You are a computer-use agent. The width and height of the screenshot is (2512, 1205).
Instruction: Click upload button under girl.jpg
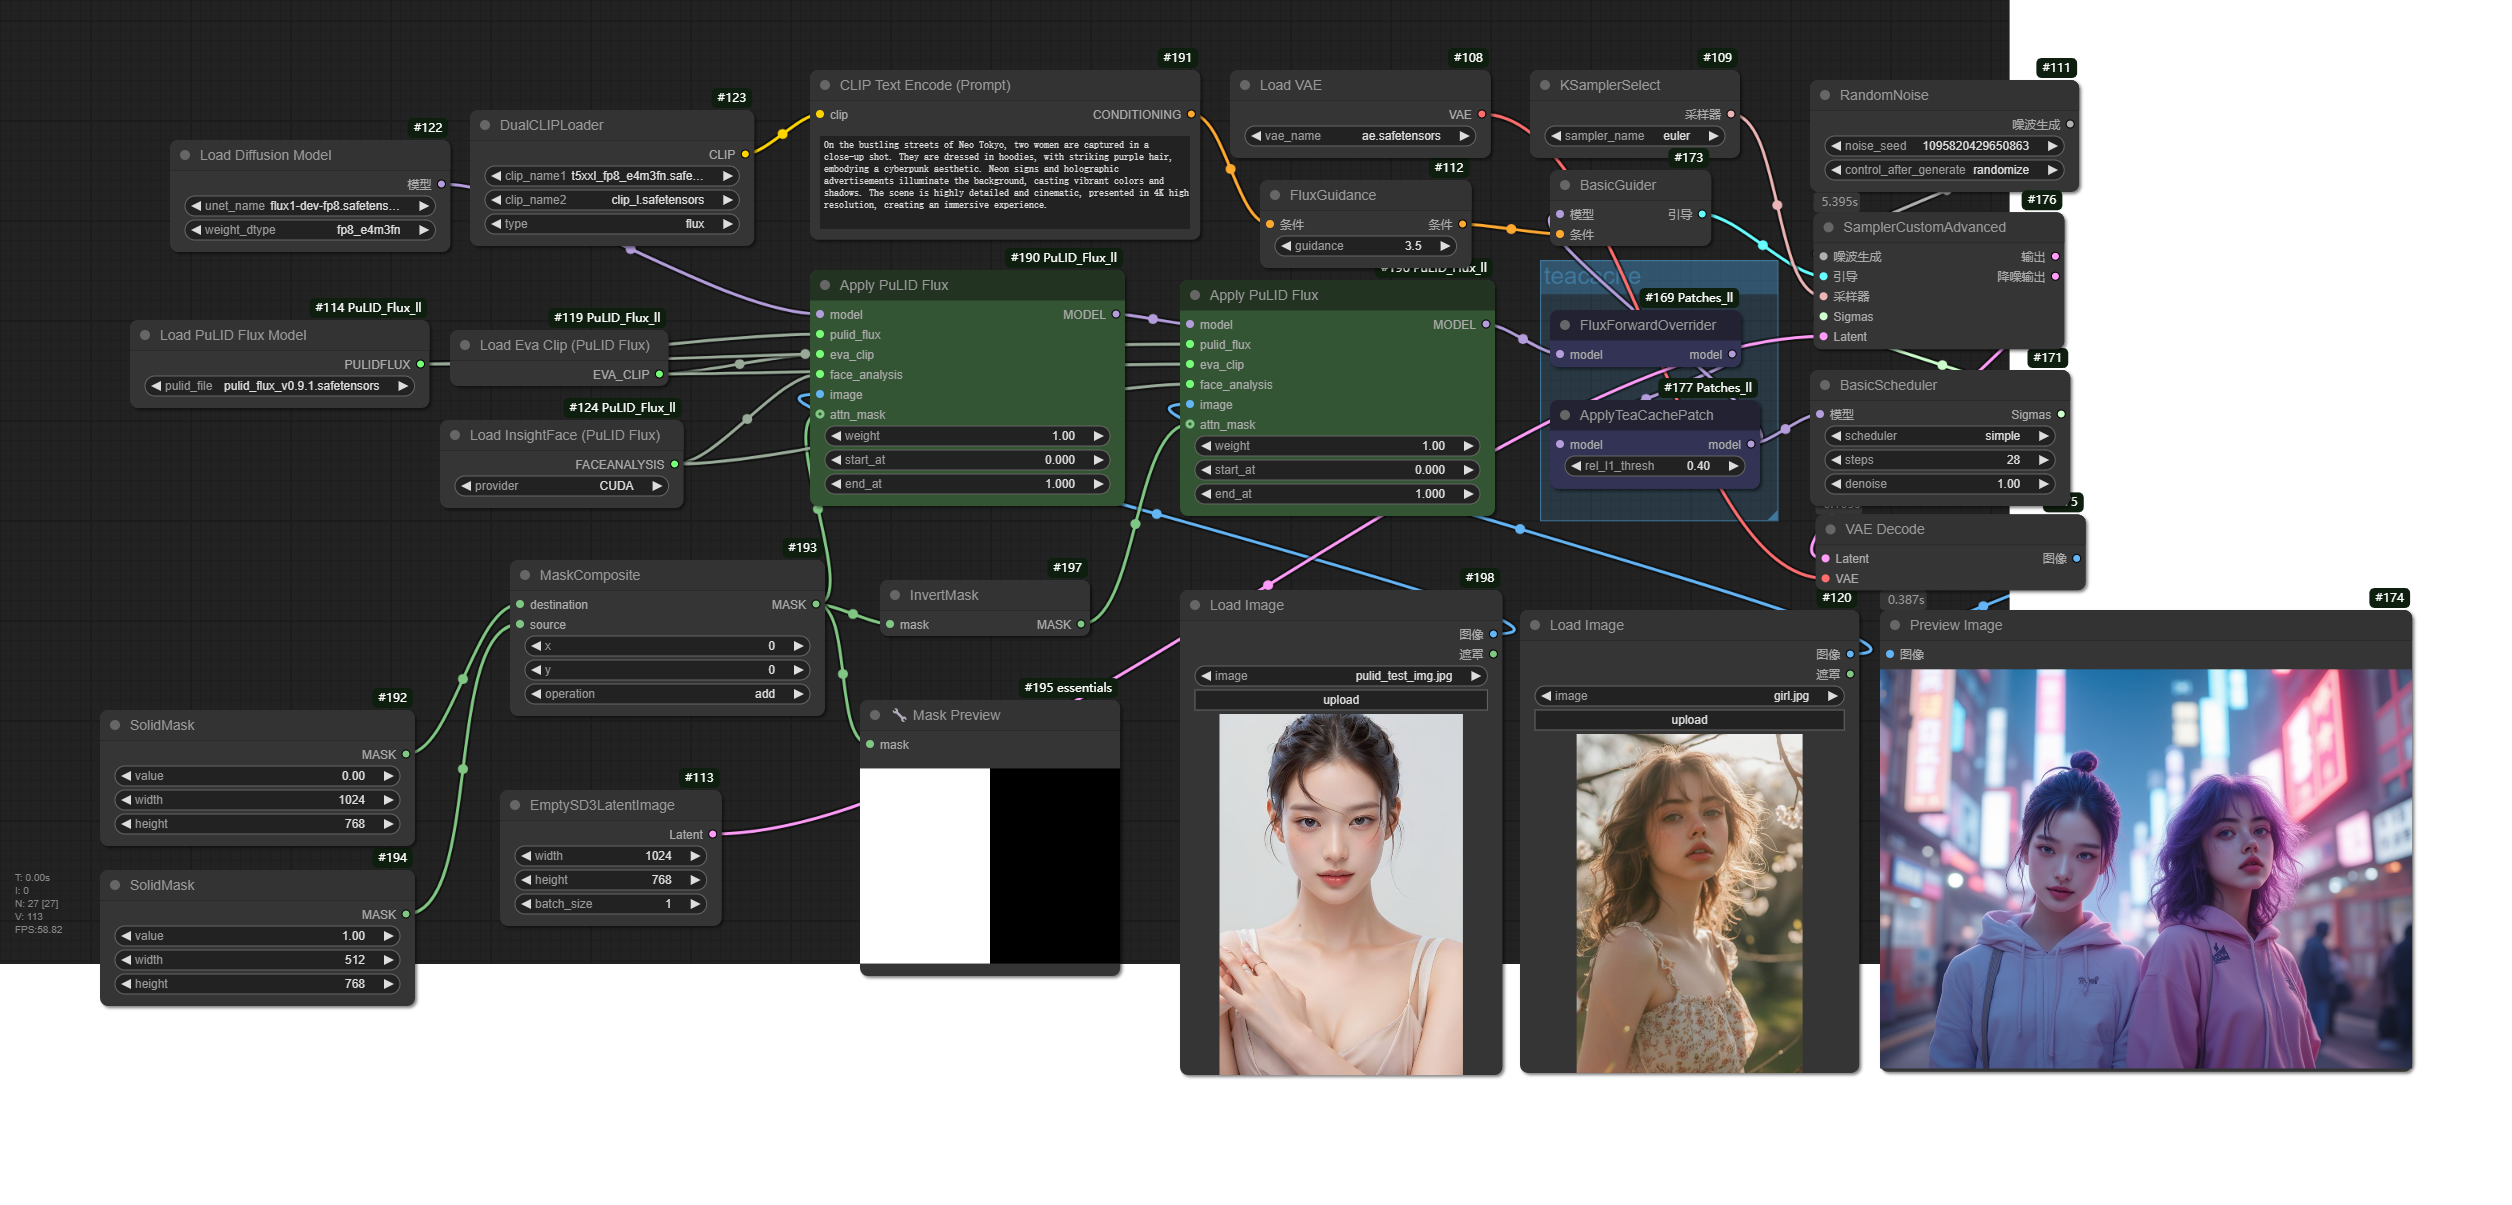[x=1688, y=720]
